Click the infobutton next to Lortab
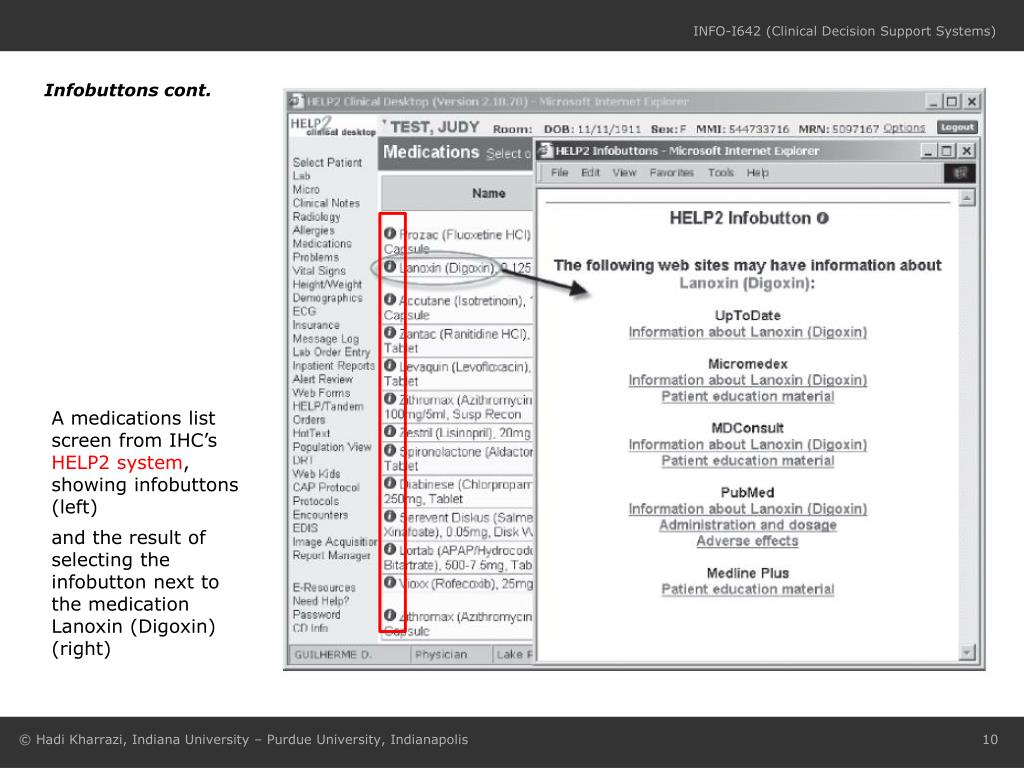The image size is (1024, 768). point(390,549)
